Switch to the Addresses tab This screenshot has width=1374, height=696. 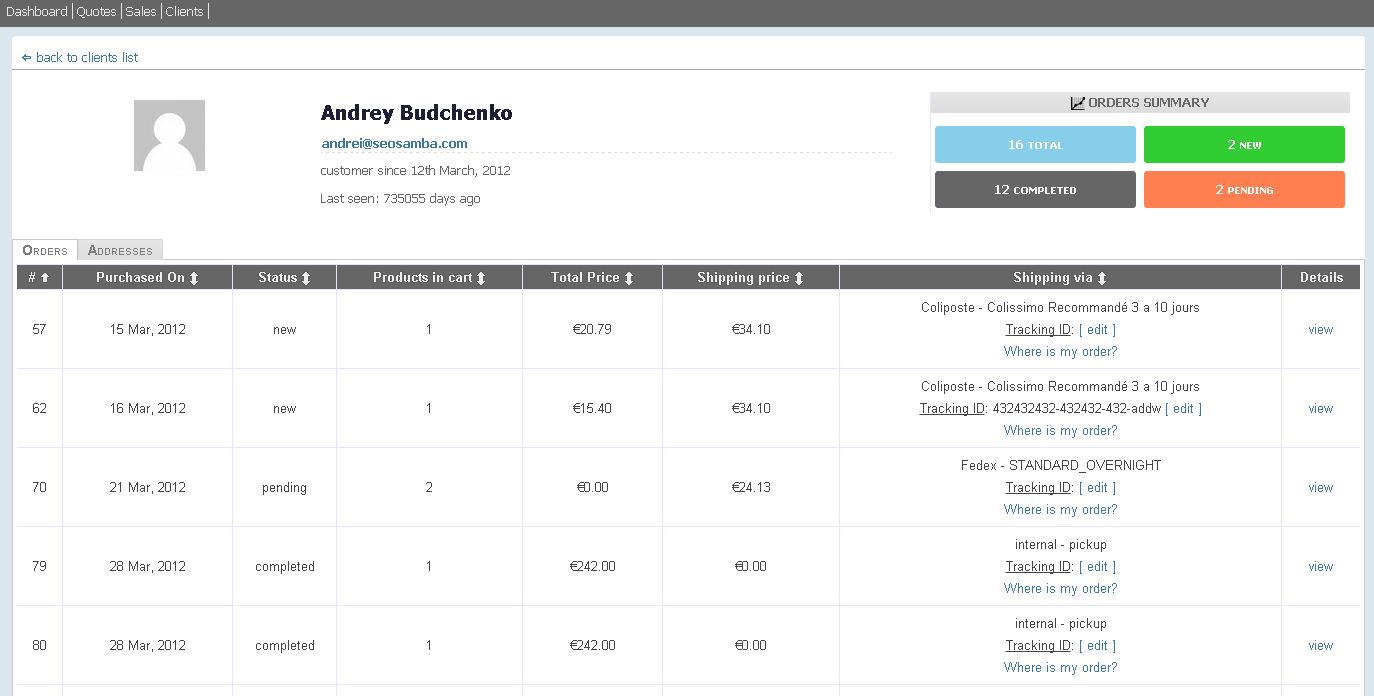tap(120, 250)
